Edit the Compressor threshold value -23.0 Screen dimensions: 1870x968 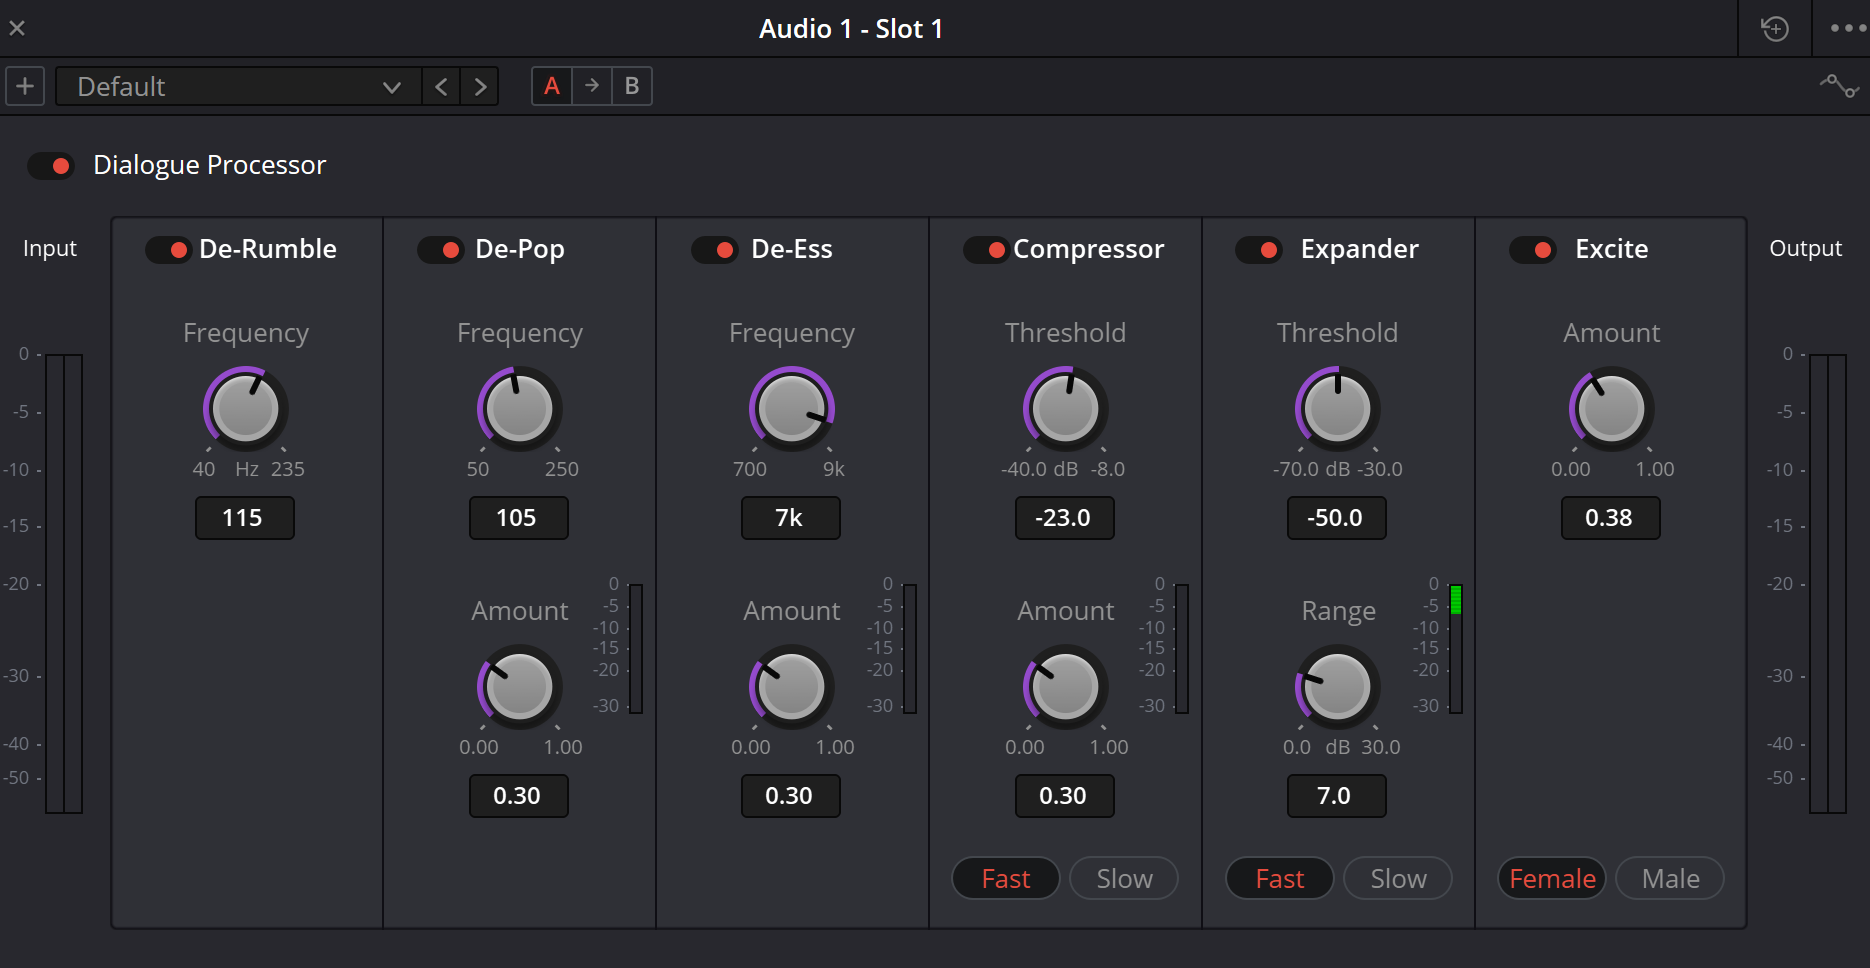pyautogui.click(x=1065, y=518)
